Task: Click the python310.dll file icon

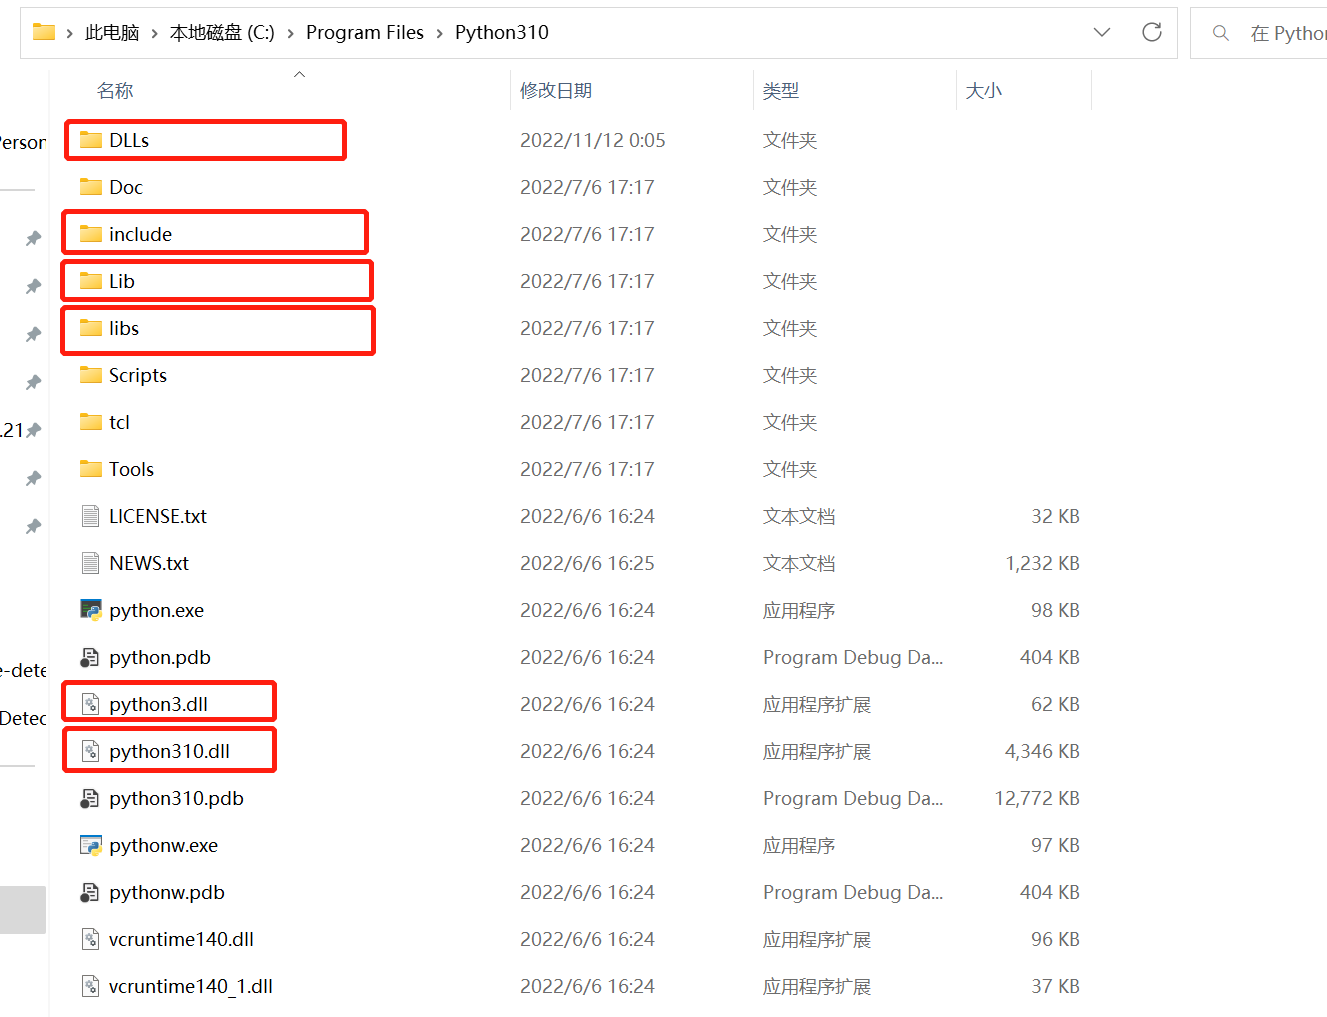Action: [x=91, y=751]
